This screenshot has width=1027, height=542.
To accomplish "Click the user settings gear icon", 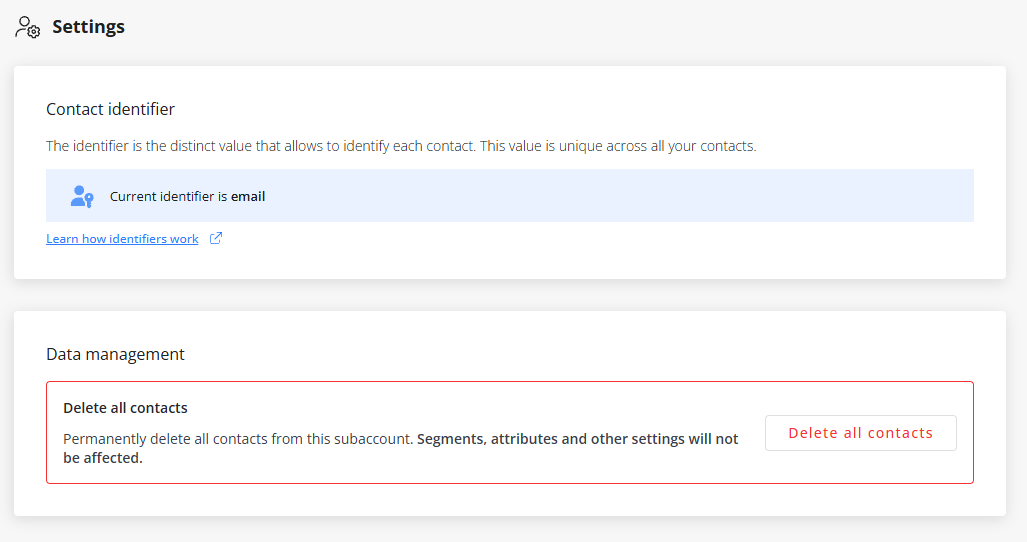I will (28, 27).
